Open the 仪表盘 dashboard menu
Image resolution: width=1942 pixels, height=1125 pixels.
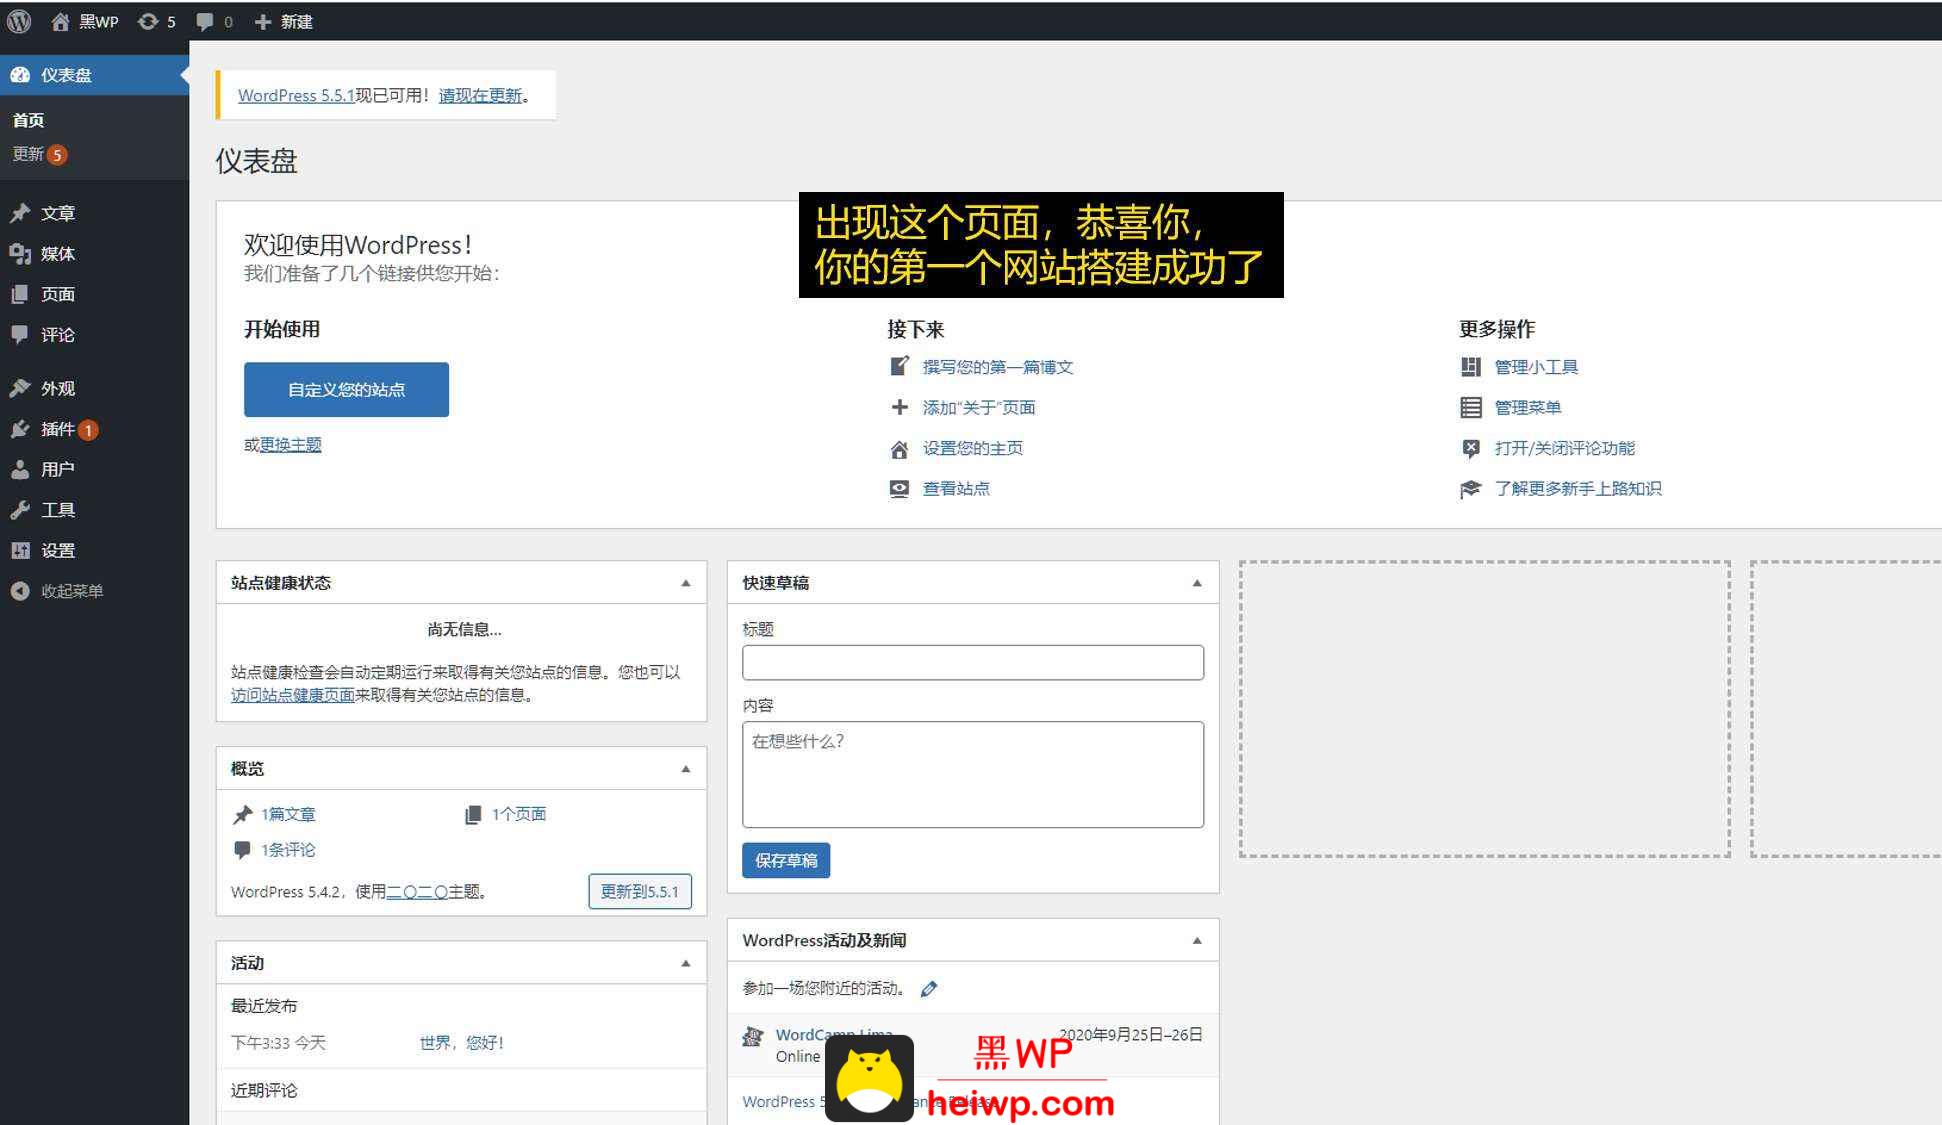(x=94, y=75)
